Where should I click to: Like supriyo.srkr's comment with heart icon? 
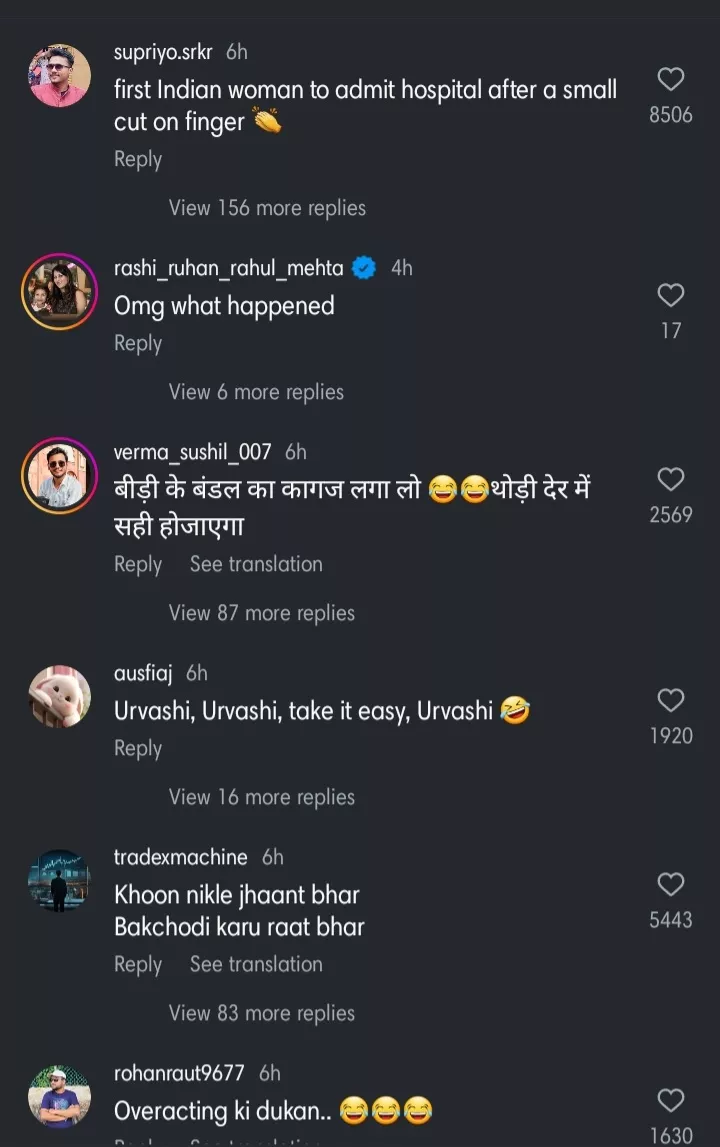pos(670,80)
